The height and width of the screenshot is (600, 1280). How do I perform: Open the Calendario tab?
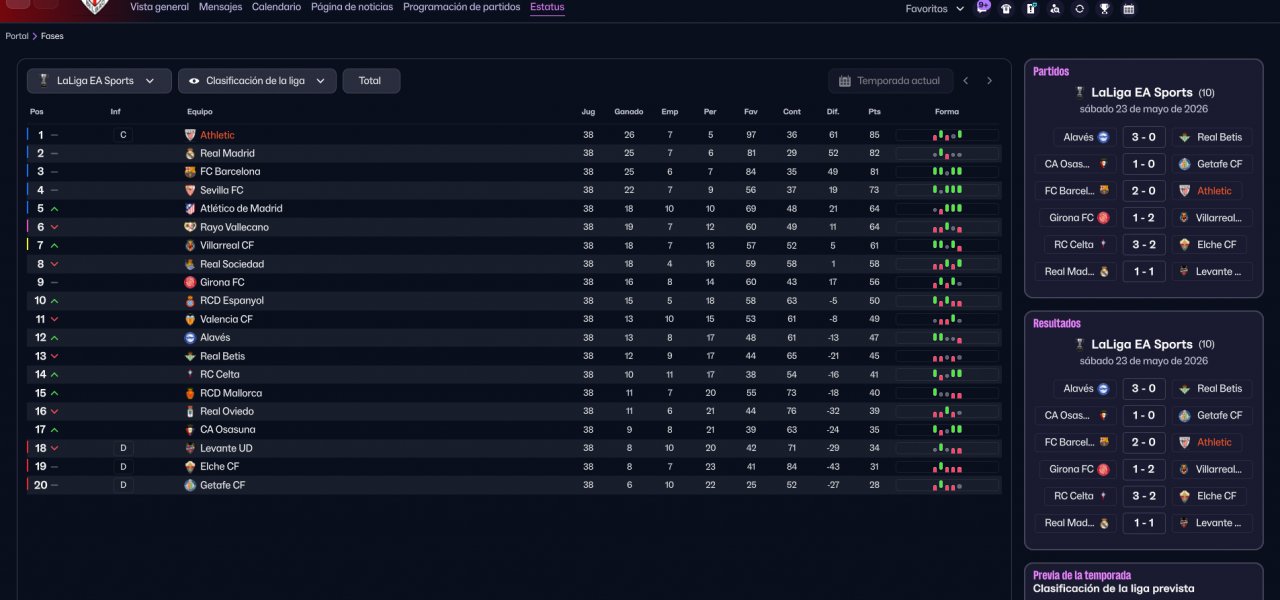click(x=276, y=7)
